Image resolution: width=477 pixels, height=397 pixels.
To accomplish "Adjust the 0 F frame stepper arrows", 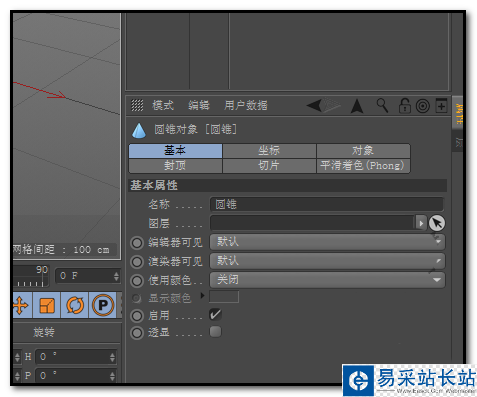I will pos(116,276).
